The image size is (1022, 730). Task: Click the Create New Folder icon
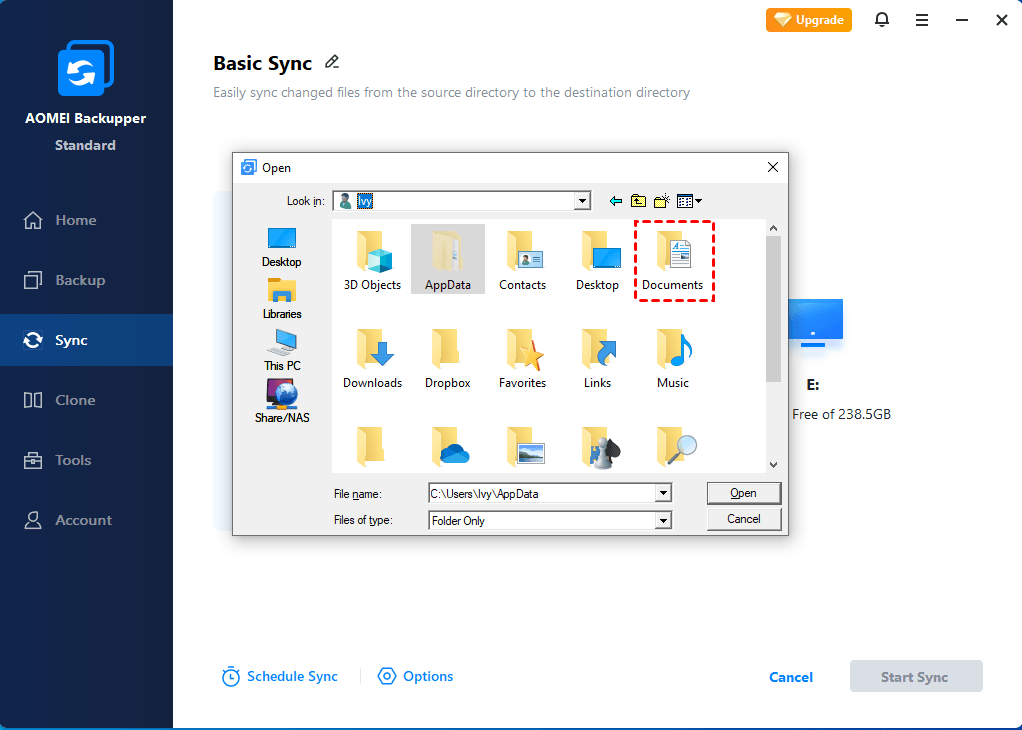pos(660,200)
